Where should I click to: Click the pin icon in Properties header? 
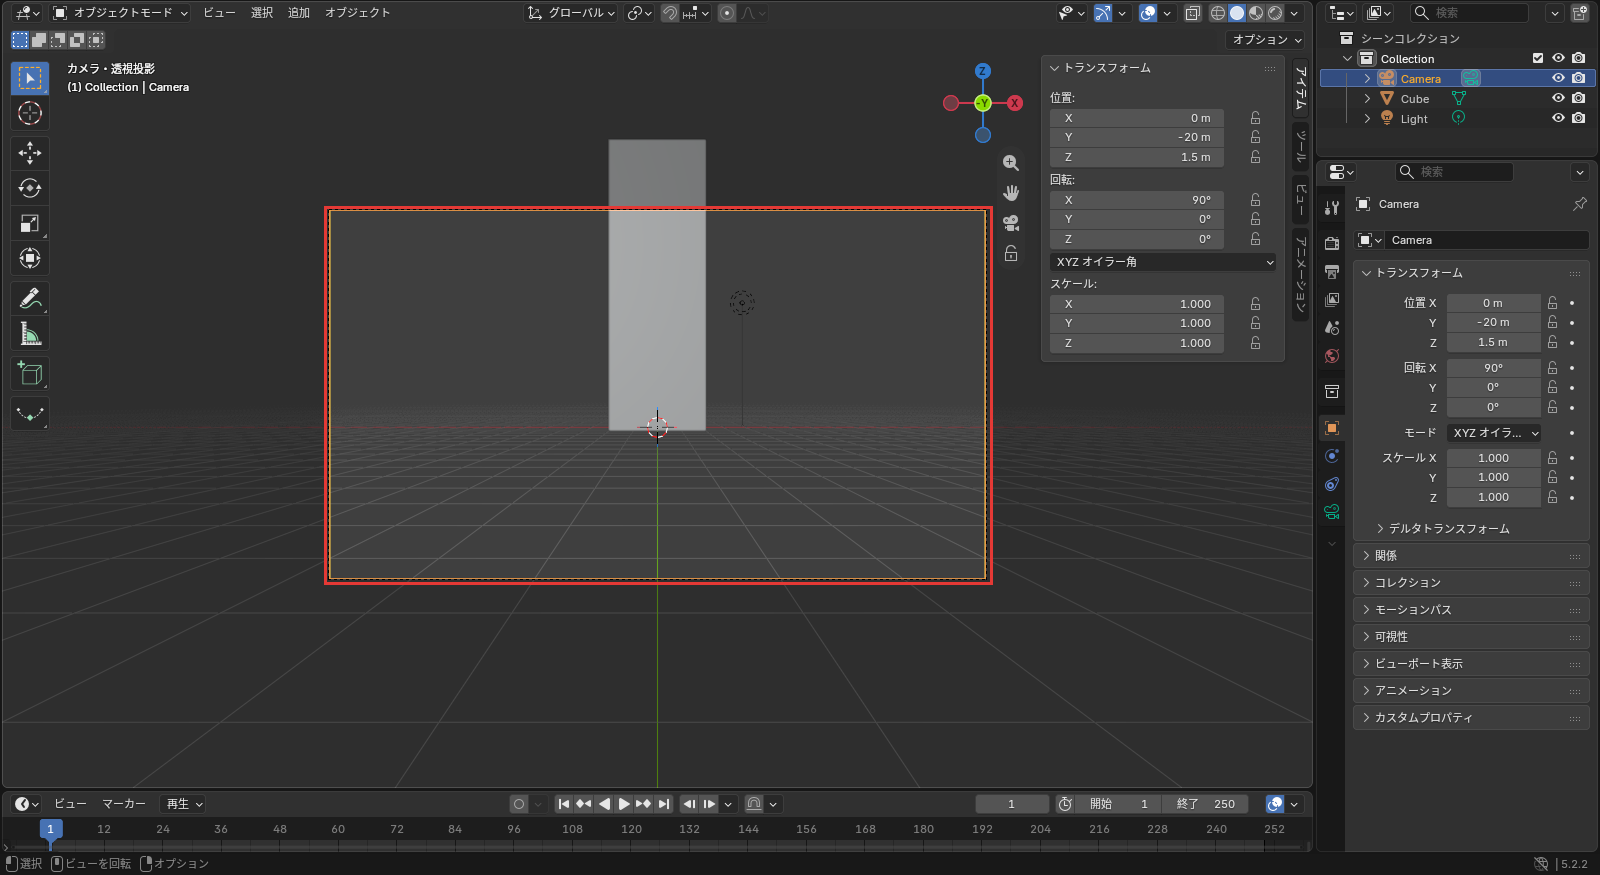tap(1580, 204)
